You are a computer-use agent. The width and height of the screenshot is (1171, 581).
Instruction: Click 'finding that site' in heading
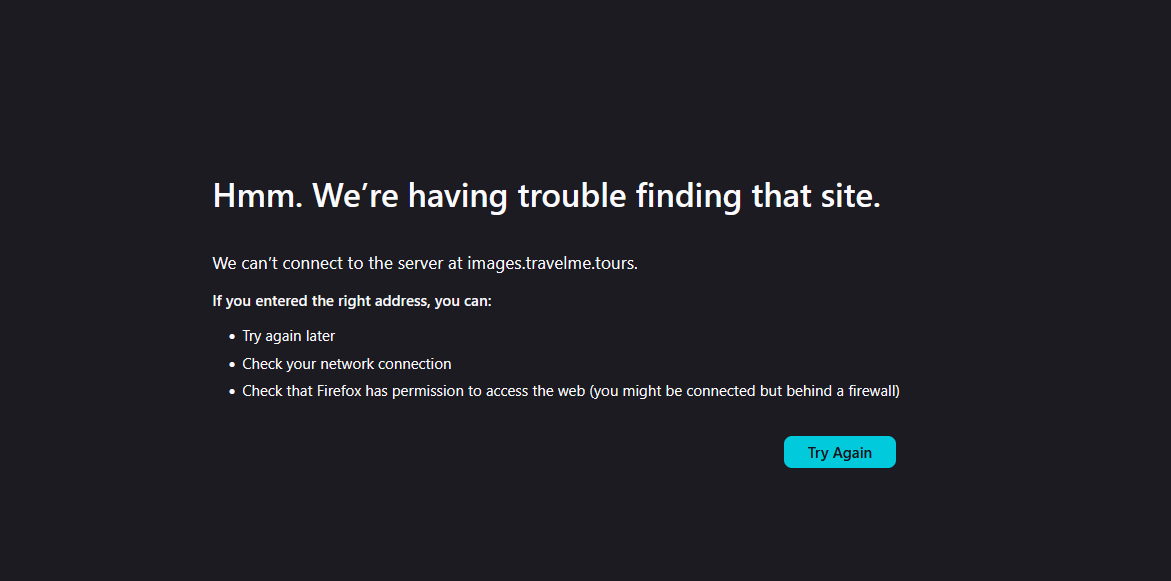coord(758,196)
